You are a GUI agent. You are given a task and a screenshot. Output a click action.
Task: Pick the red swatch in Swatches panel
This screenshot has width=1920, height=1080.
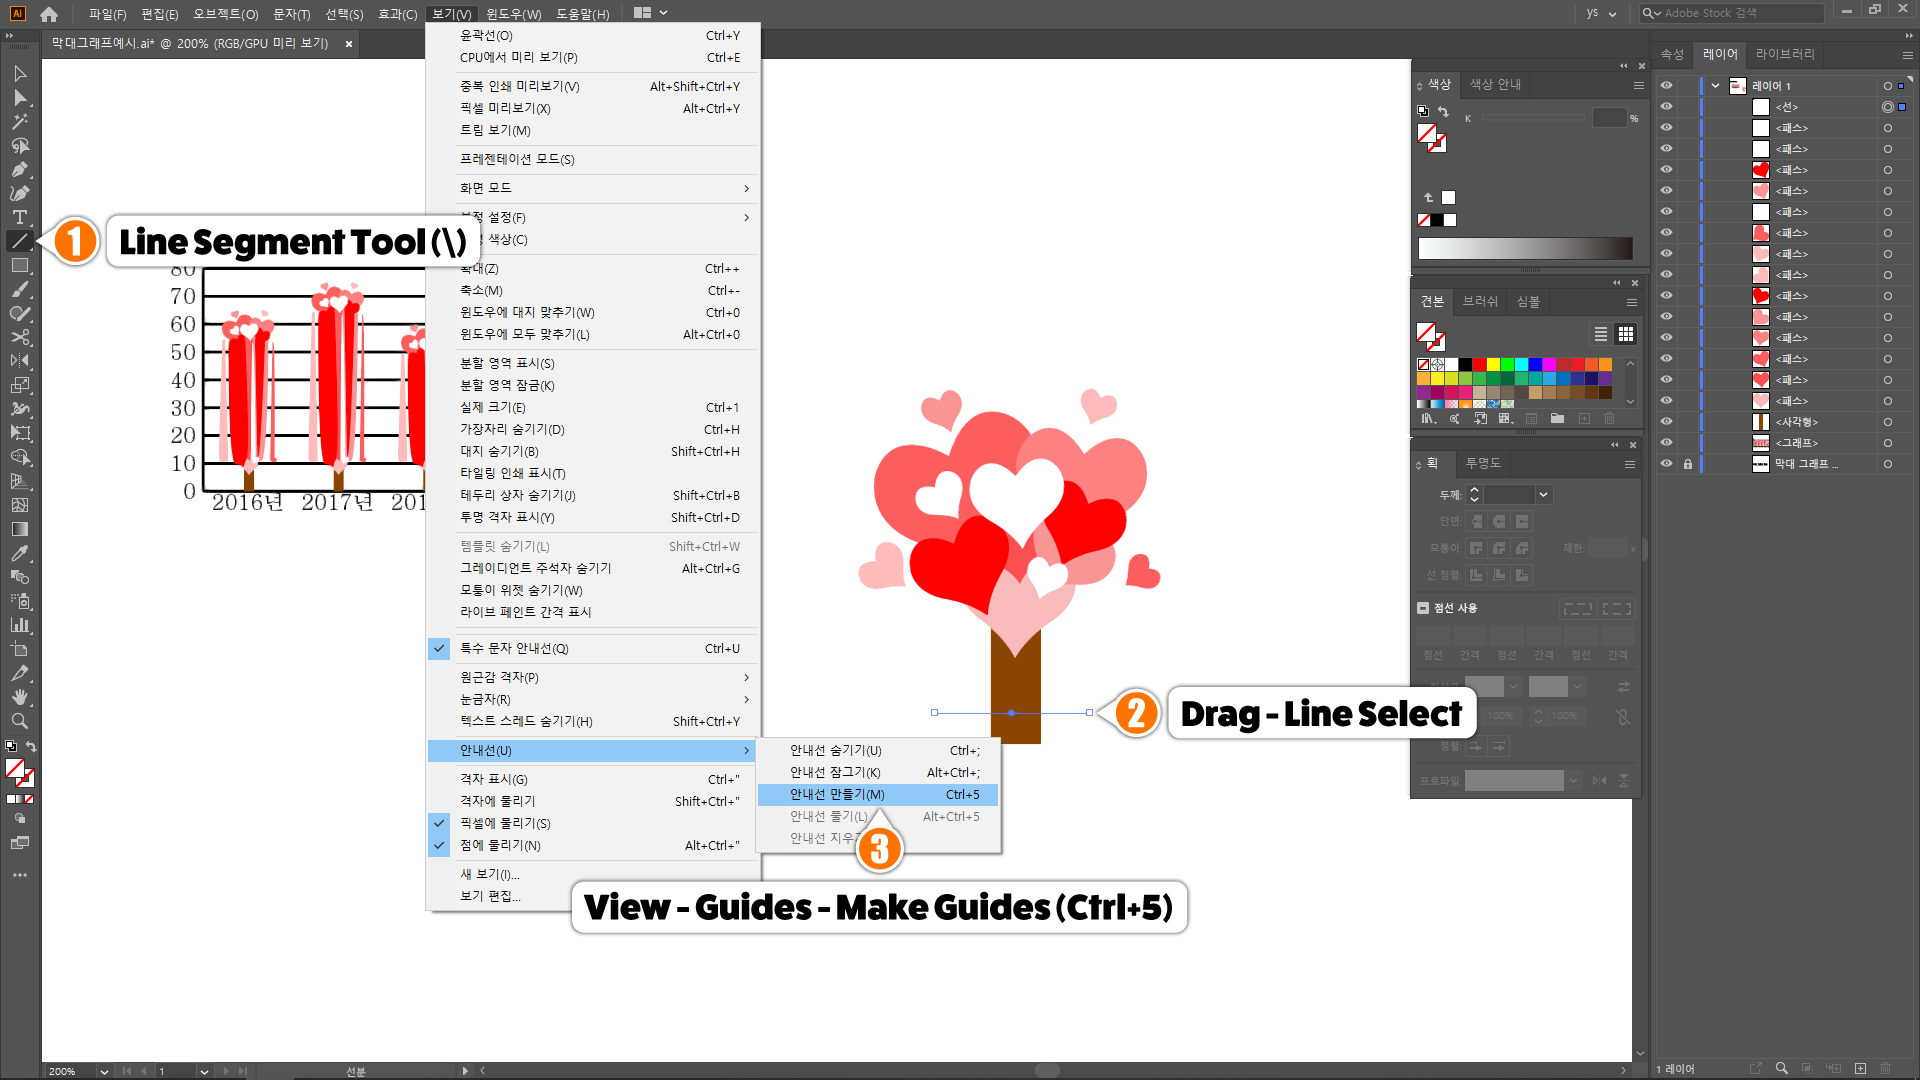coord(1479,365)
